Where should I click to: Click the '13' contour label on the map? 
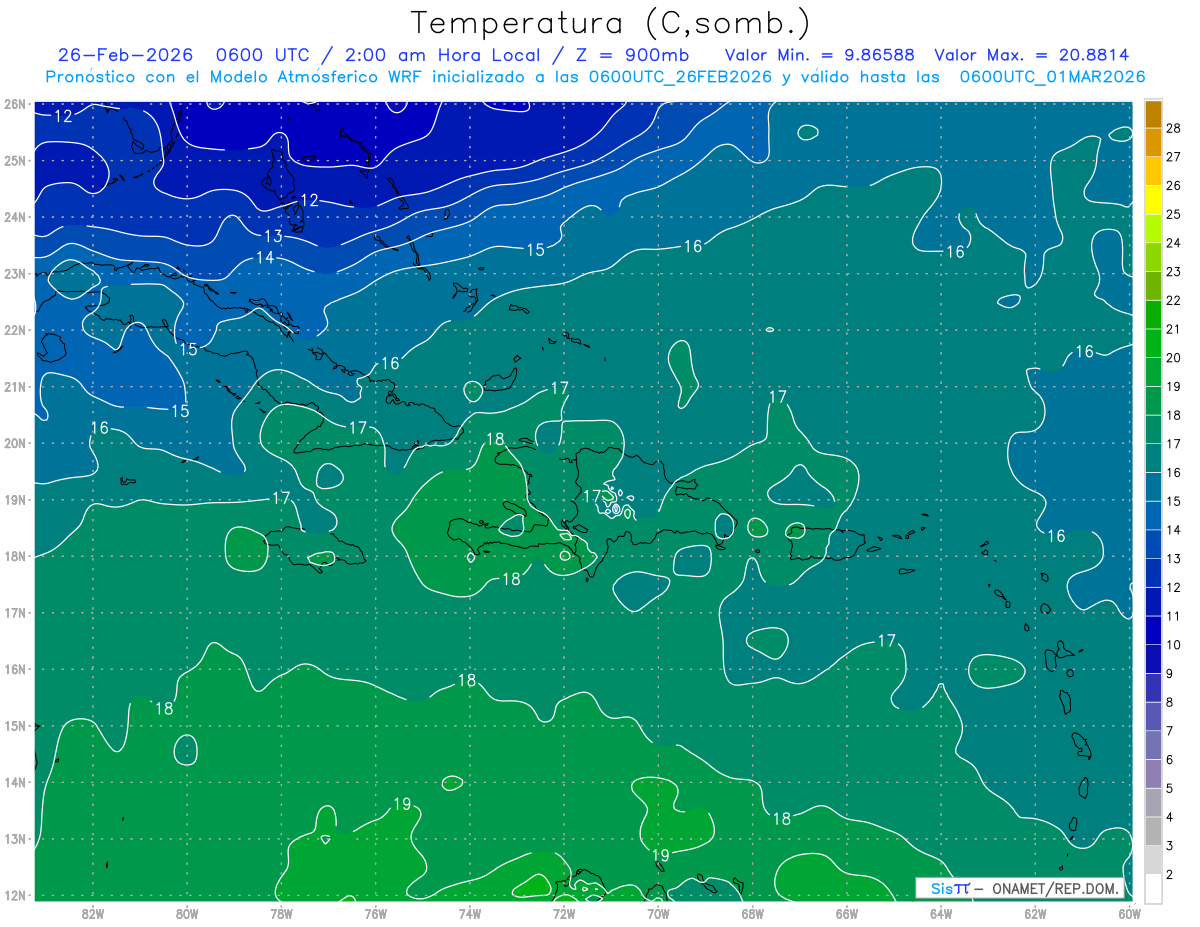[x=273, y=237]
